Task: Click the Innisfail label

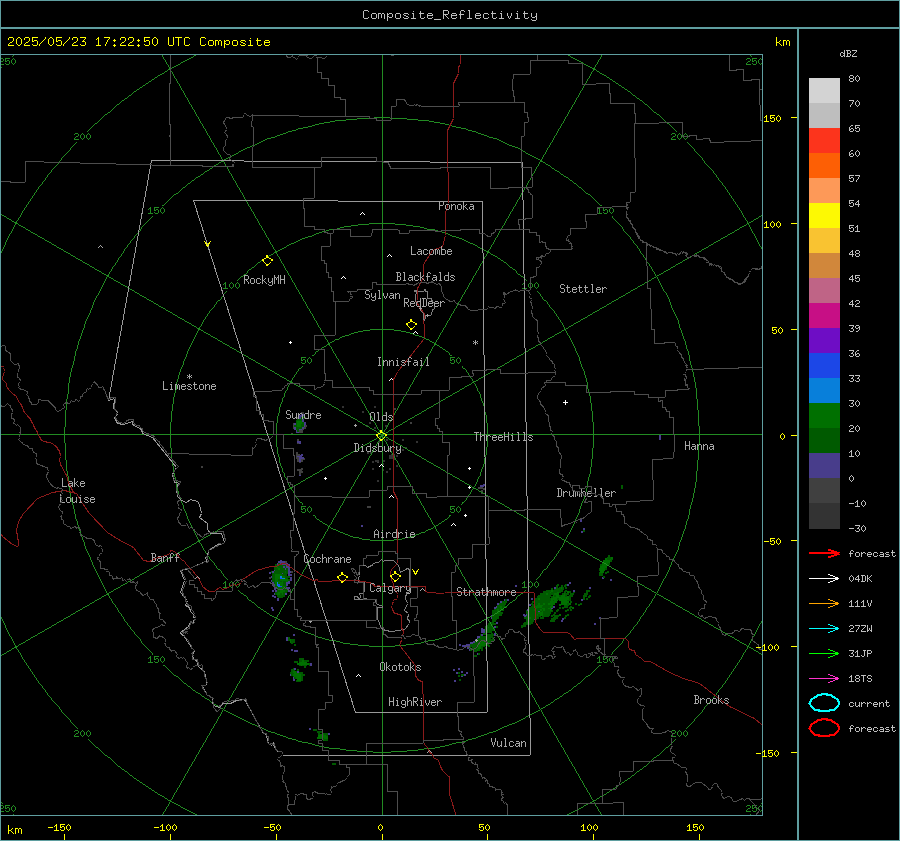Action: point(403,362)
